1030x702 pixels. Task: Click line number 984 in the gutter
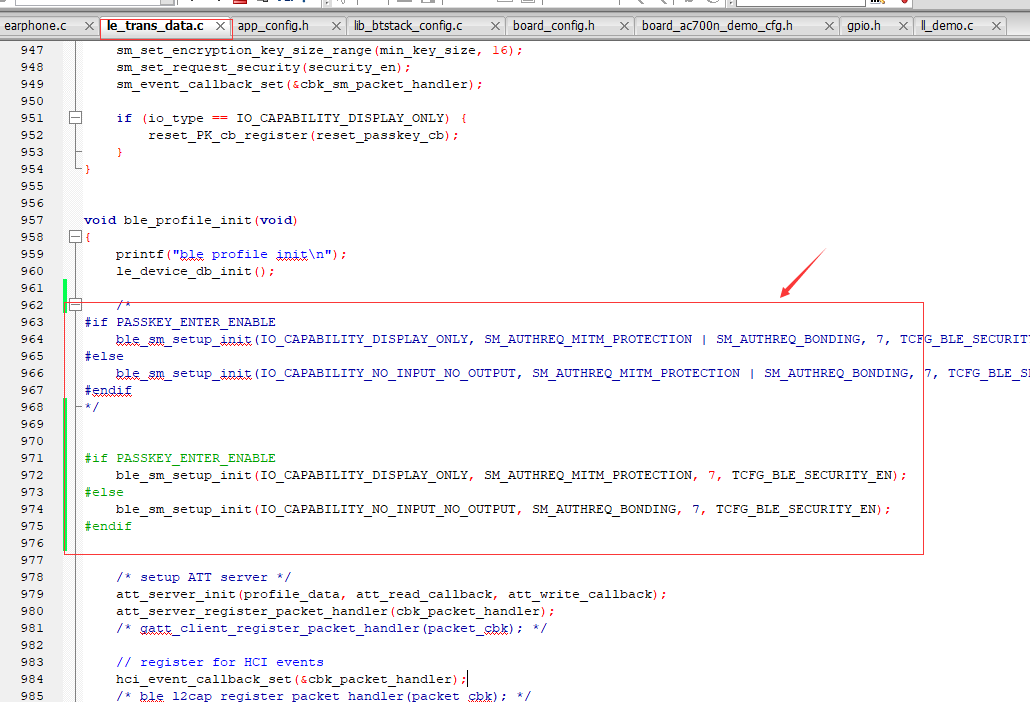(x=32, y=679)
